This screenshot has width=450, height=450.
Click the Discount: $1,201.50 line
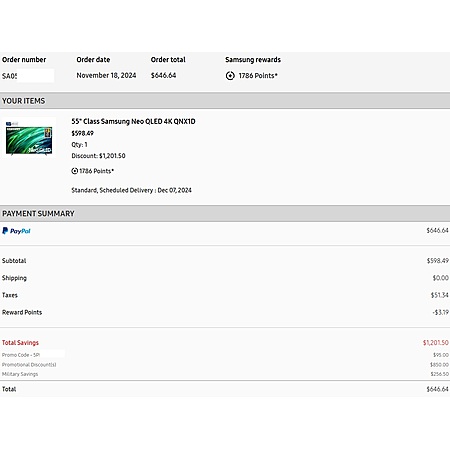(x=98, y=156)
